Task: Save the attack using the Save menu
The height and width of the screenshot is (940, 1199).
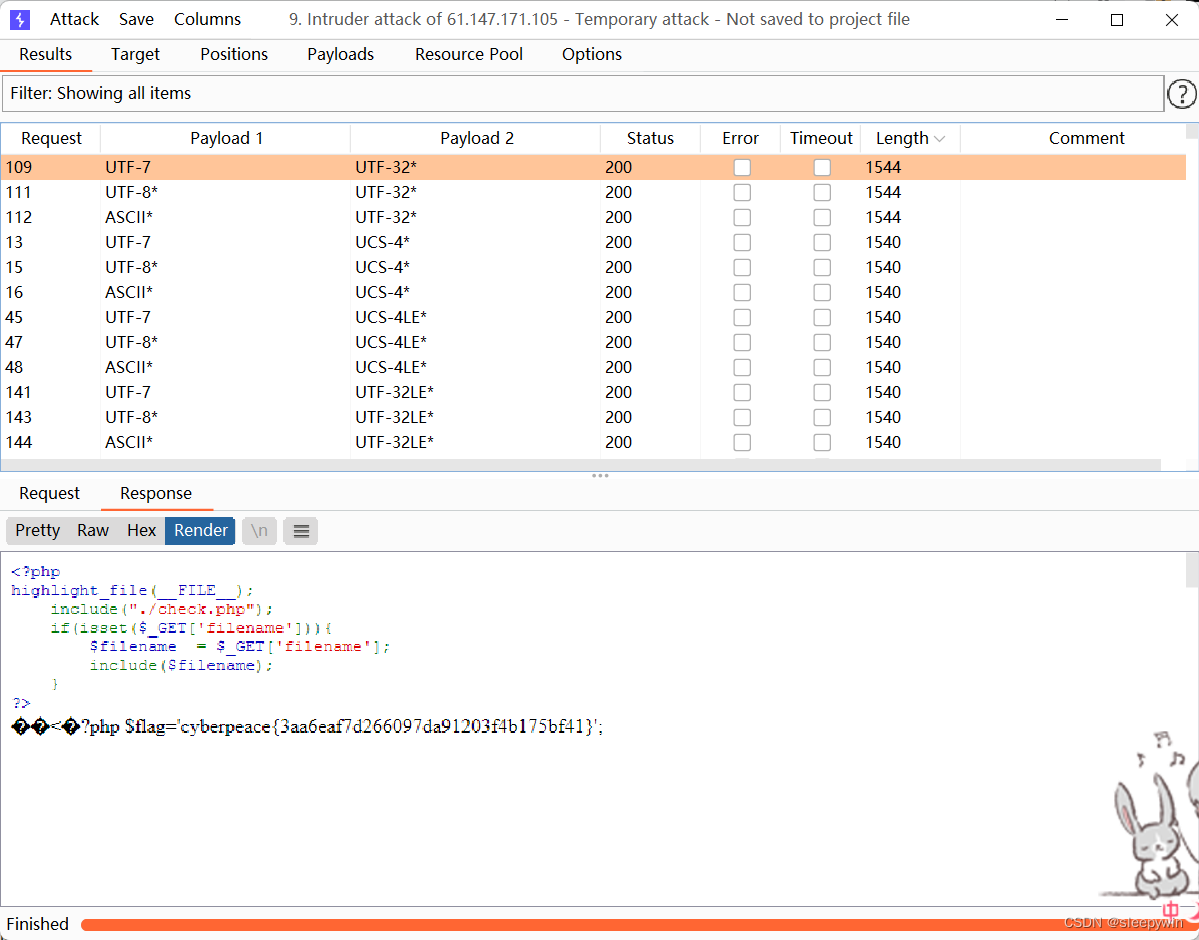Action: pyautogui.click(x=136, y=18)
